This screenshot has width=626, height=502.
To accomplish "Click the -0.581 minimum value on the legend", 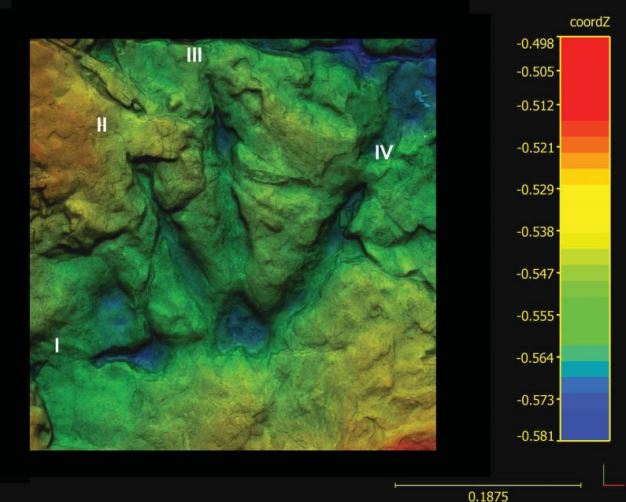I will (533, 436).
